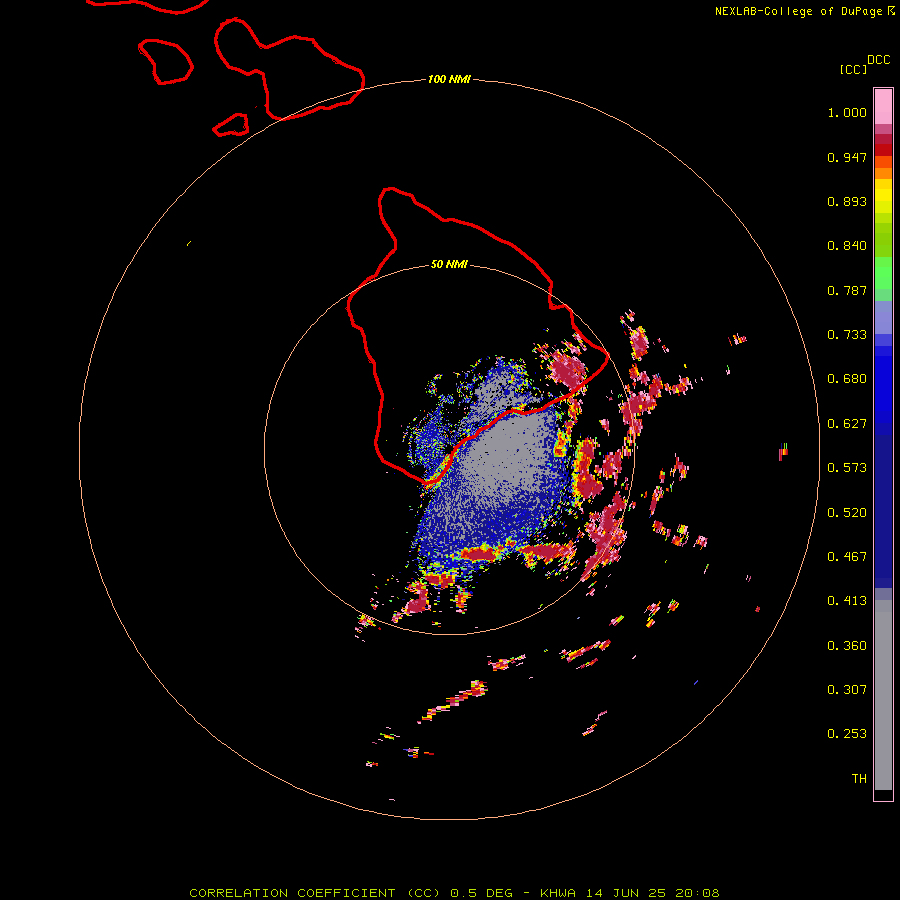
Task: Click the DCC label above the color bar
Action: (x=879, y=60)
